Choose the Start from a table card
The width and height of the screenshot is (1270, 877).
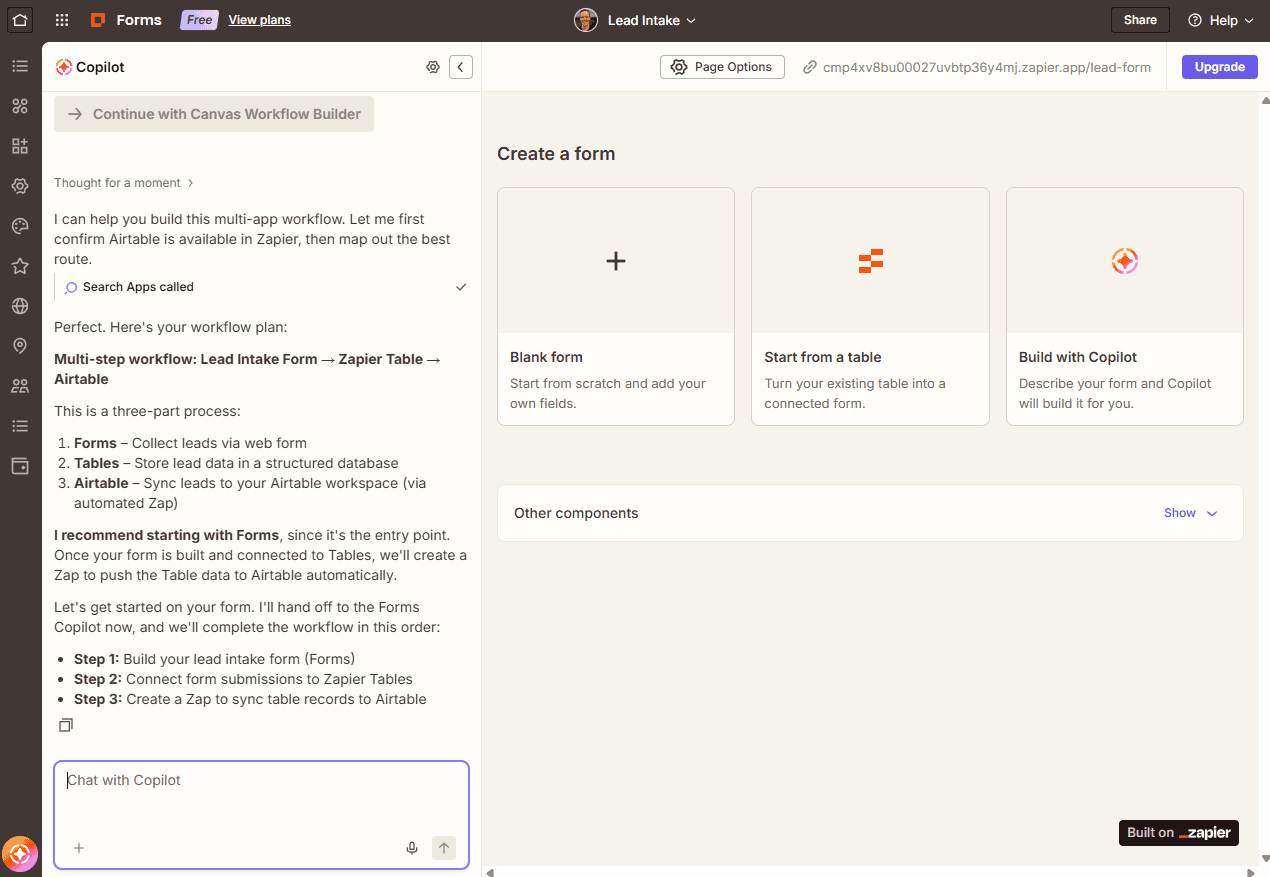tap(870, 306)
